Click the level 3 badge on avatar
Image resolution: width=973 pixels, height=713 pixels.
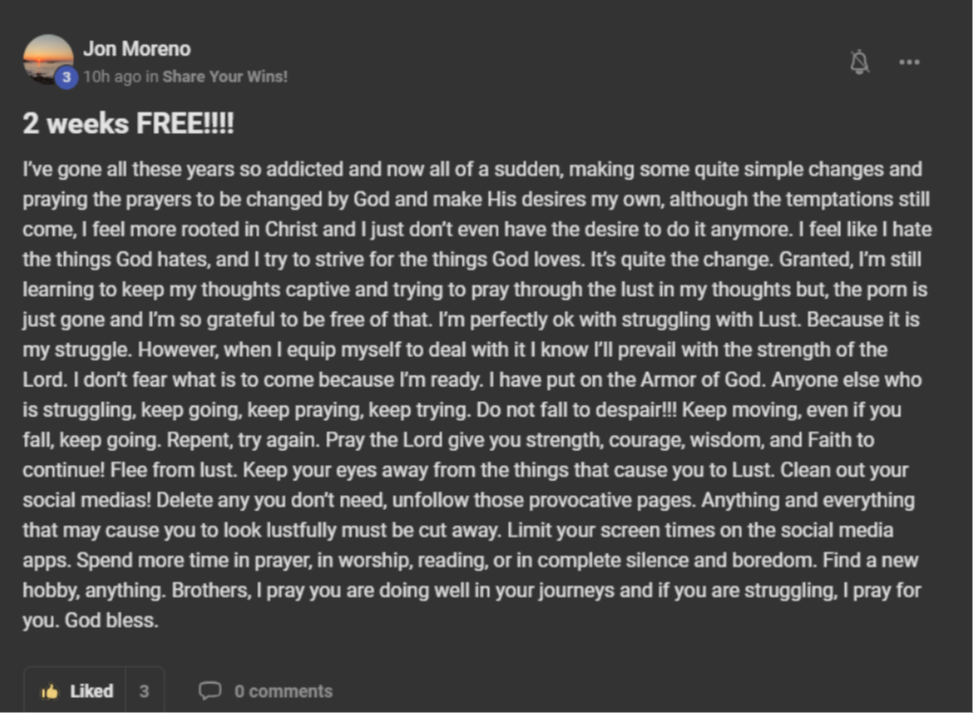coord(66,77)
